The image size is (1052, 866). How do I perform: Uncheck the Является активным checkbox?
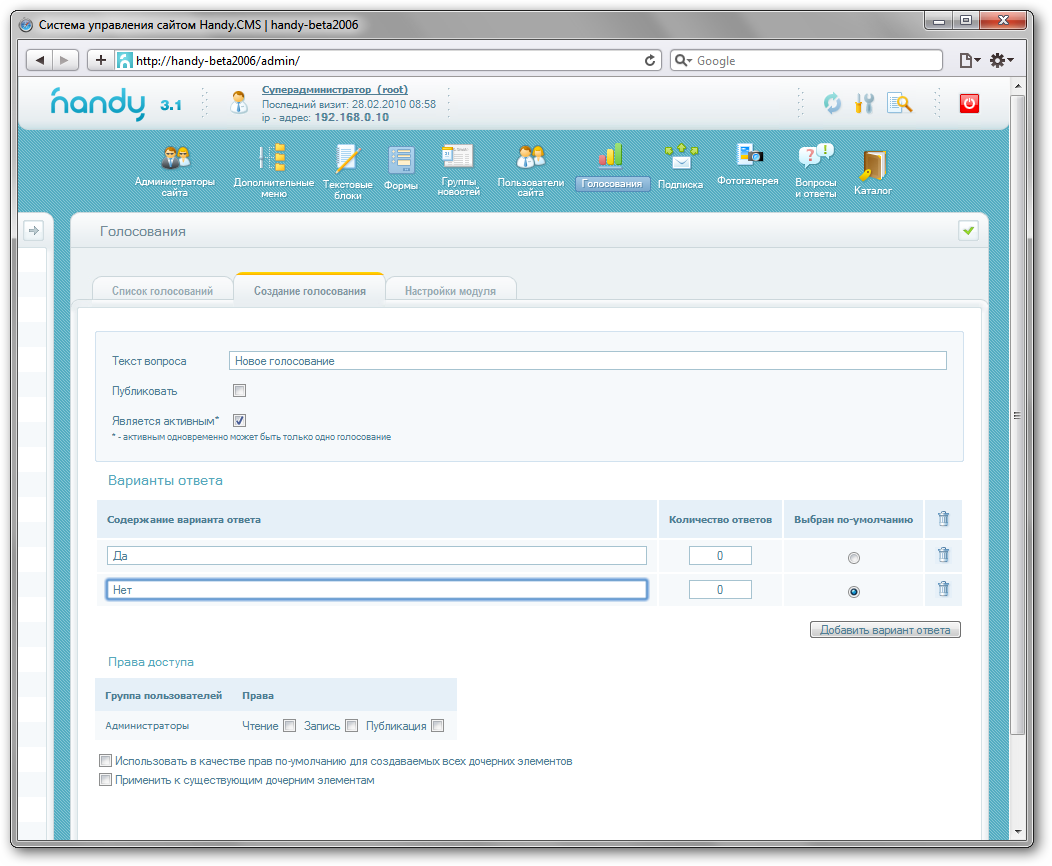tap(239, 421)
